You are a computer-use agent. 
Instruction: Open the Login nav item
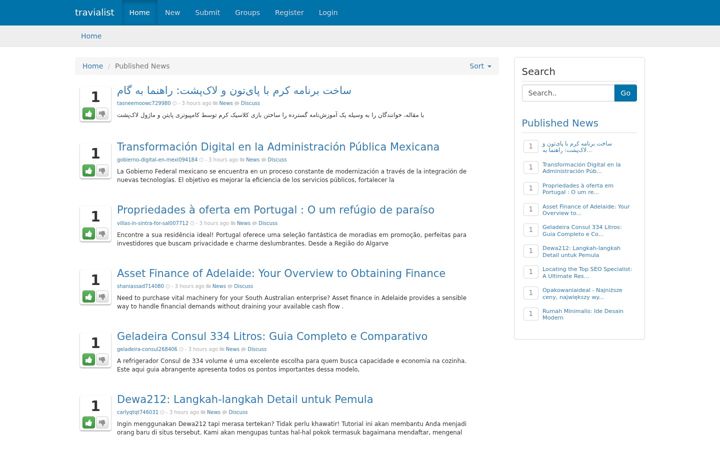328,12
